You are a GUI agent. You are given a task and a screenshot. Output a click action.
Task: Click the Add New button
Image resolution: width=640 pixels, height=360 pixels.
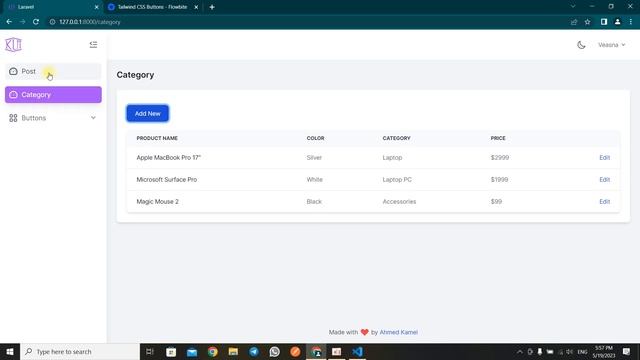(147, 113)
